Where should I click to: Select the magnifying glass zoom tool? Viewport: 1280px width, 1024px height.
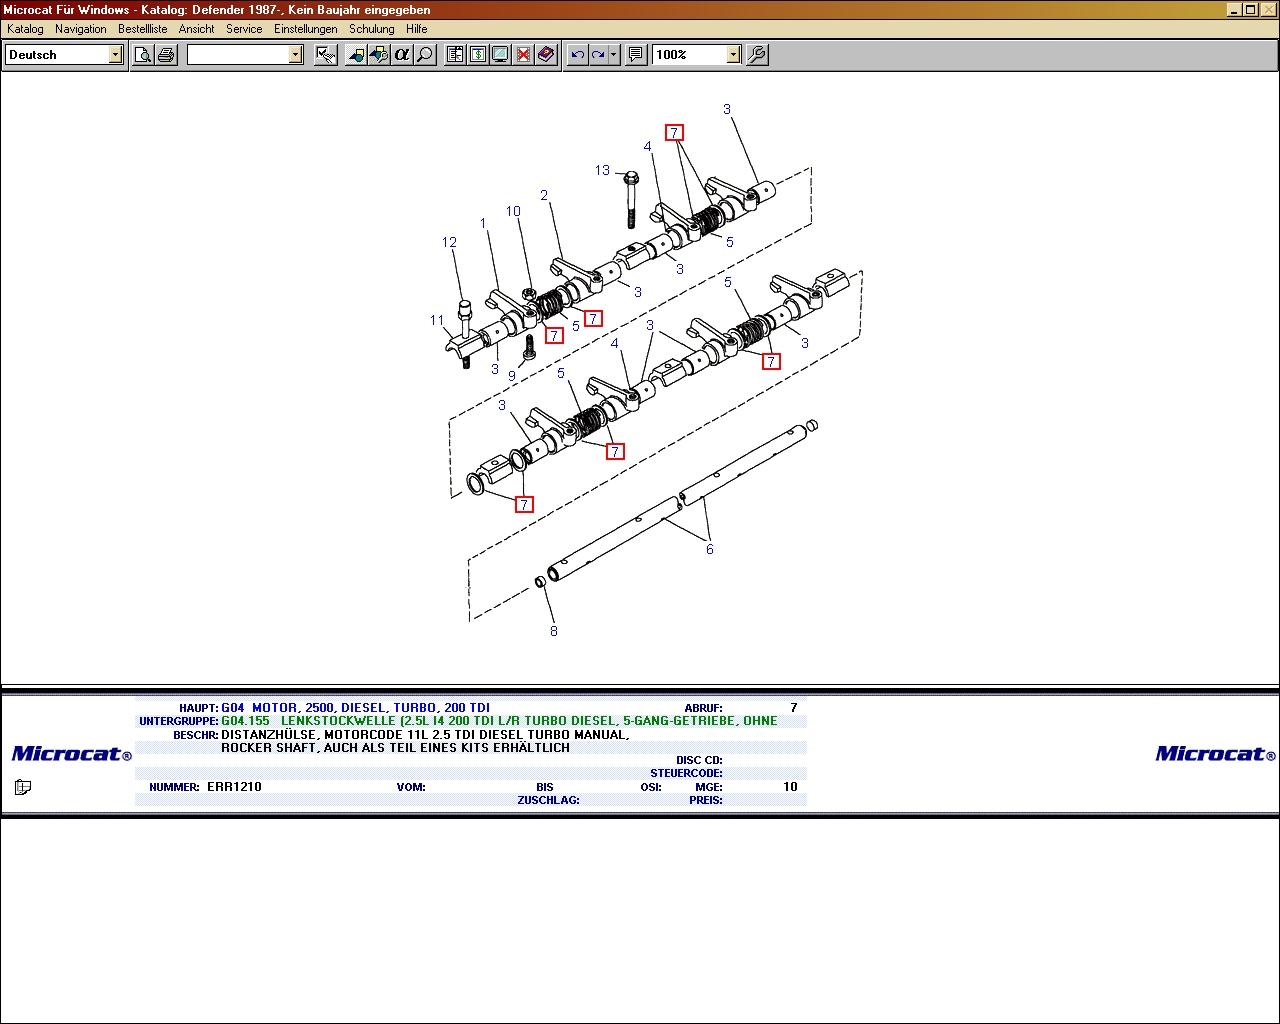coord(425,54)
